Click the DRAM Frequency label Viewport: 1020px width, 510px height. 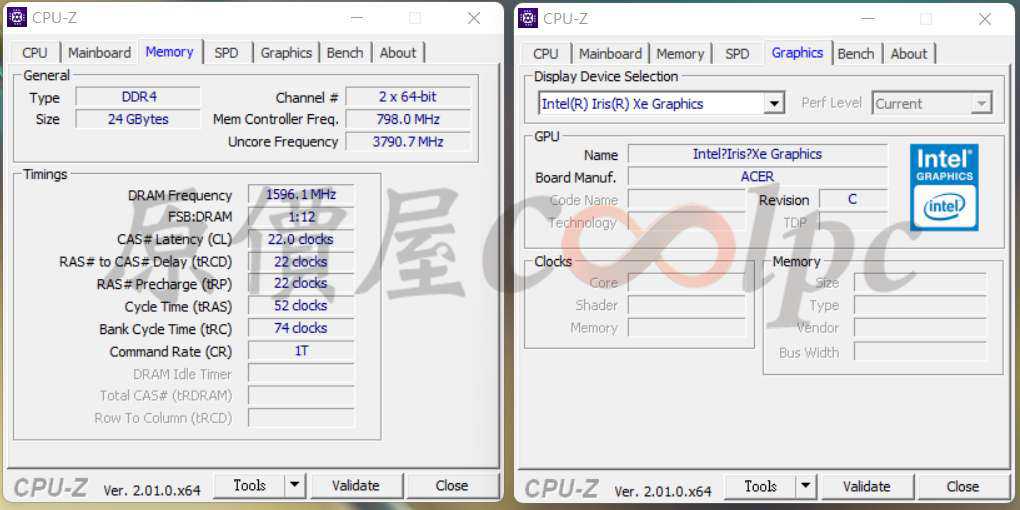click(x=180, y=195)
